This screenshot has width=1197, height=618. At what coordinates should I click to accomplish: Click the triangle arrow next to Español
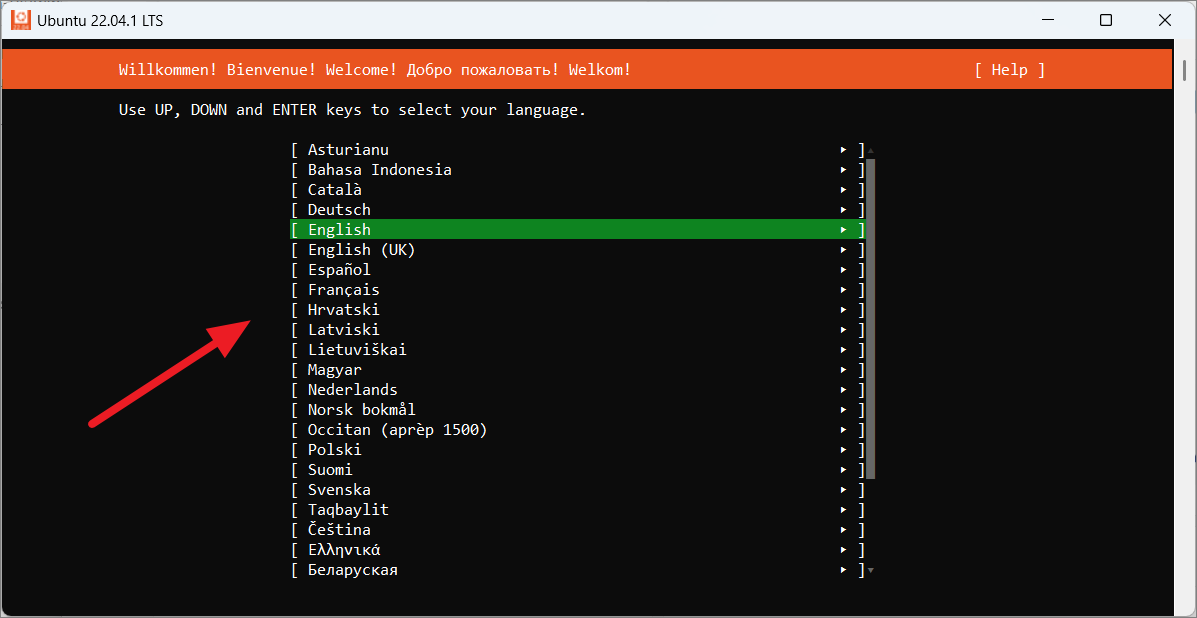click(844, 270)
